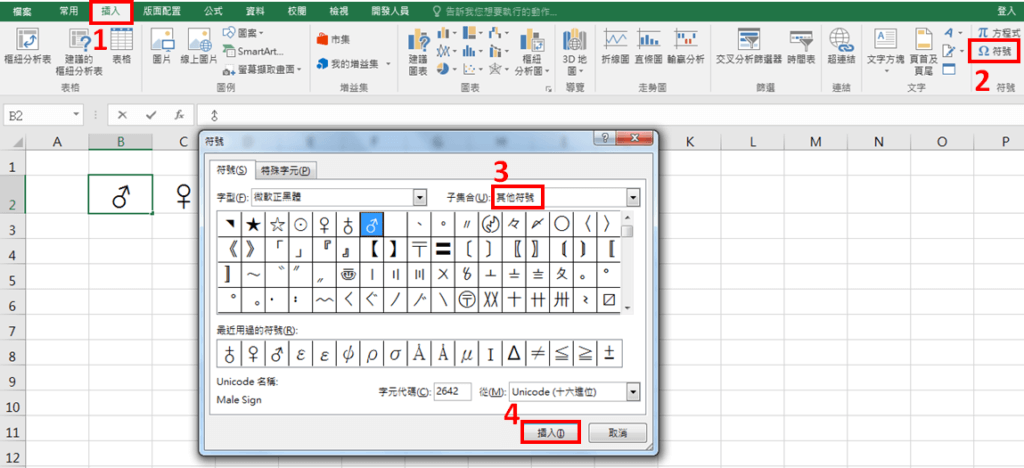Screen dimensions: 1024x468
Task: Click the Symbol (符號) Ω icon
Action: [x=994, y=50]
